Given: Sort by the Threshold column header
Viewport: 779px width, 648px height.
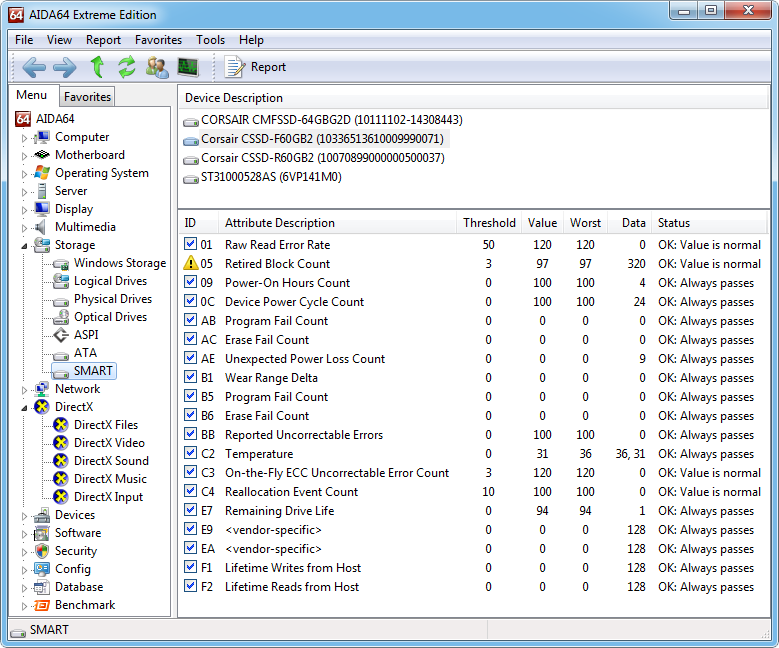Looking at the screenshot, I should [x=489, y=223].
